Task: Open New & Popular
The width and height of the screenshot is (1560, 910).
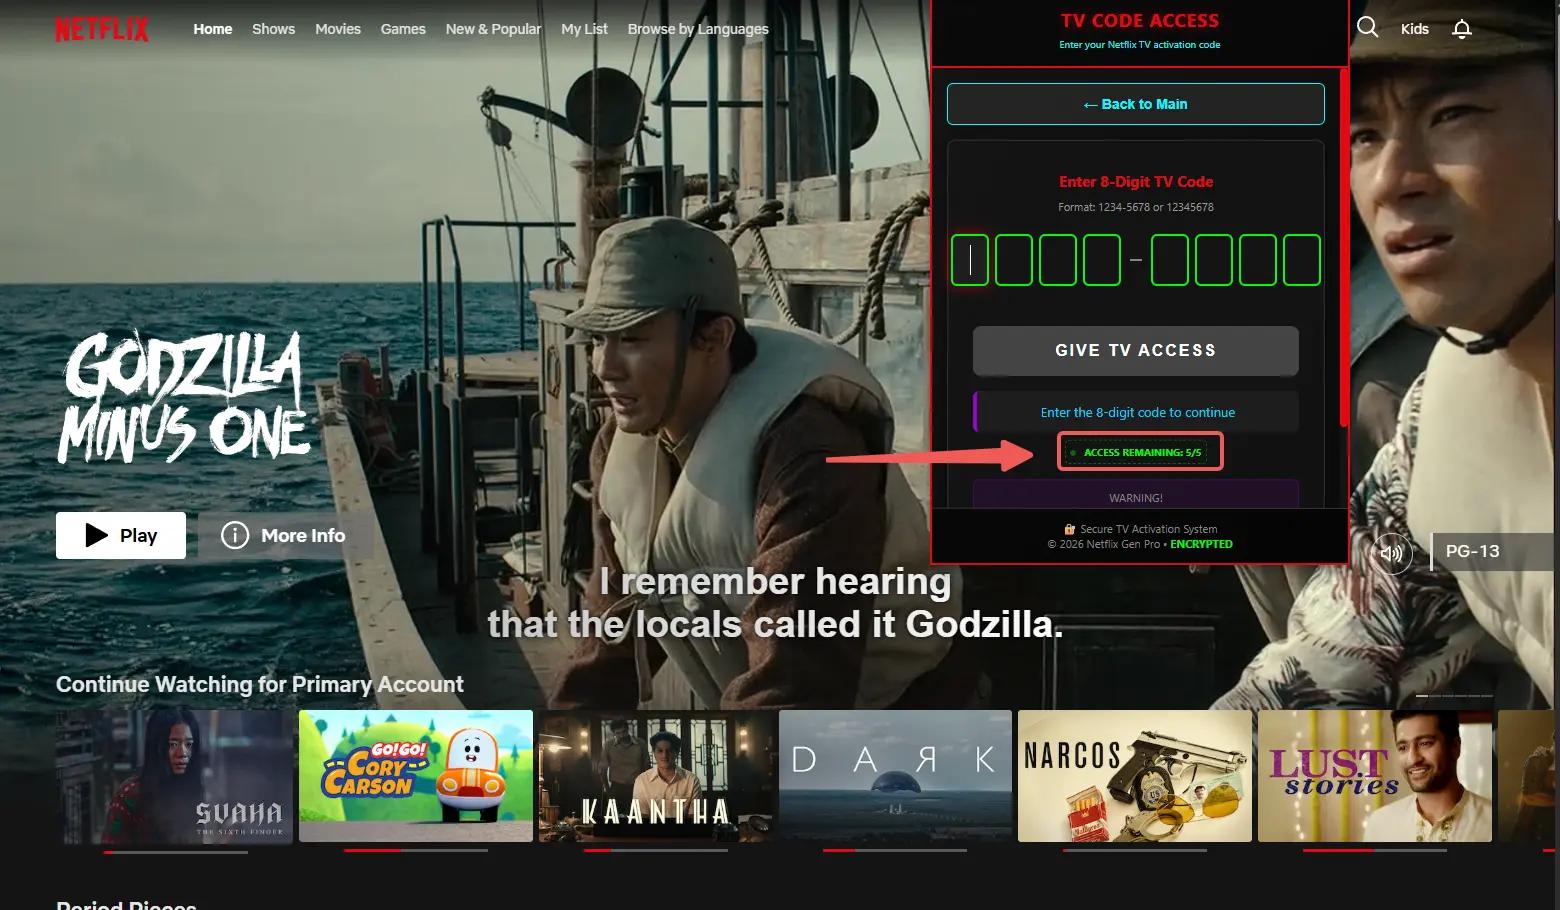Action: pyautogui.click(x=493, y=29)
